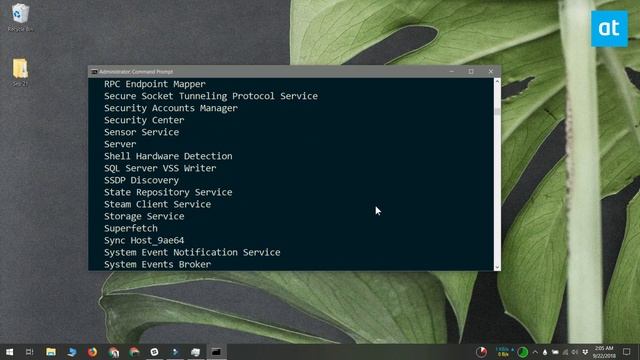Click the scroll-down arrow in Command Prompt
This screenshot has width=640, height=360.
pos(497,267)
